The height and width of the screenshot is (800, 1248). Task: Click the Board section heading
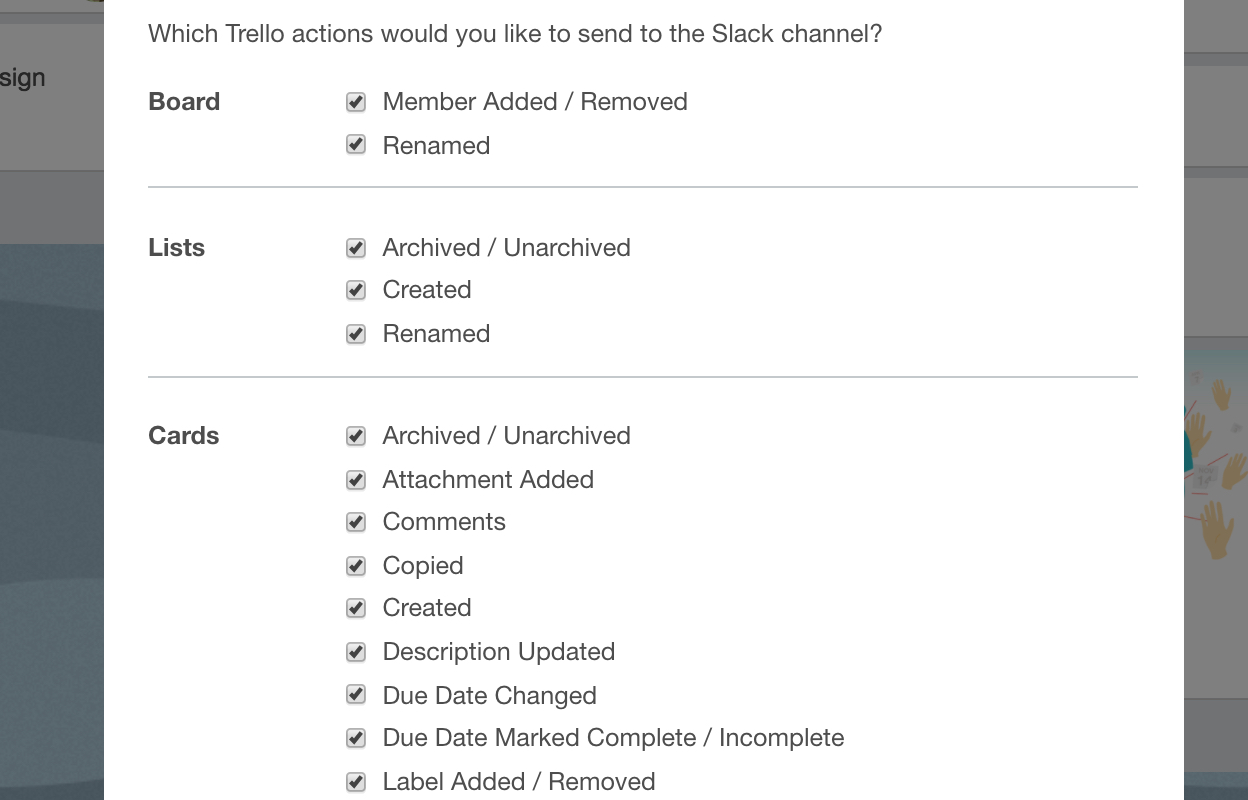click(x=183, y=101)
